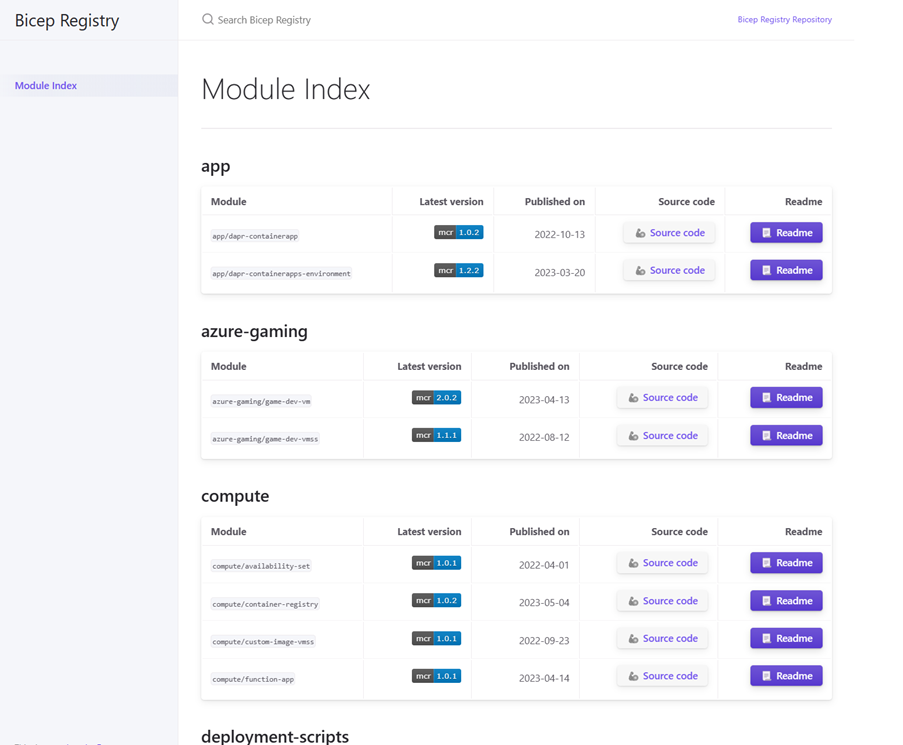Open Source code for azure-gaming/game-dev-vm

click(x=662, y=397)
